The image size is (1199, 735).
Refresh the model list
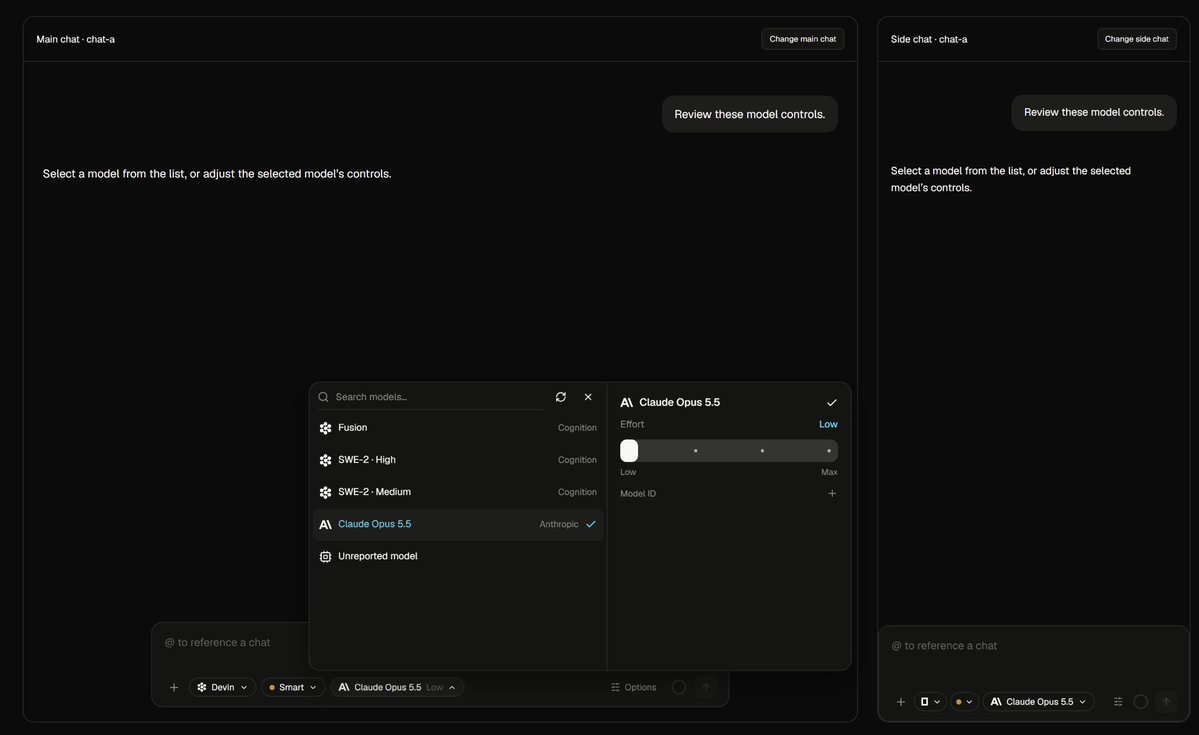click(561, 397)
